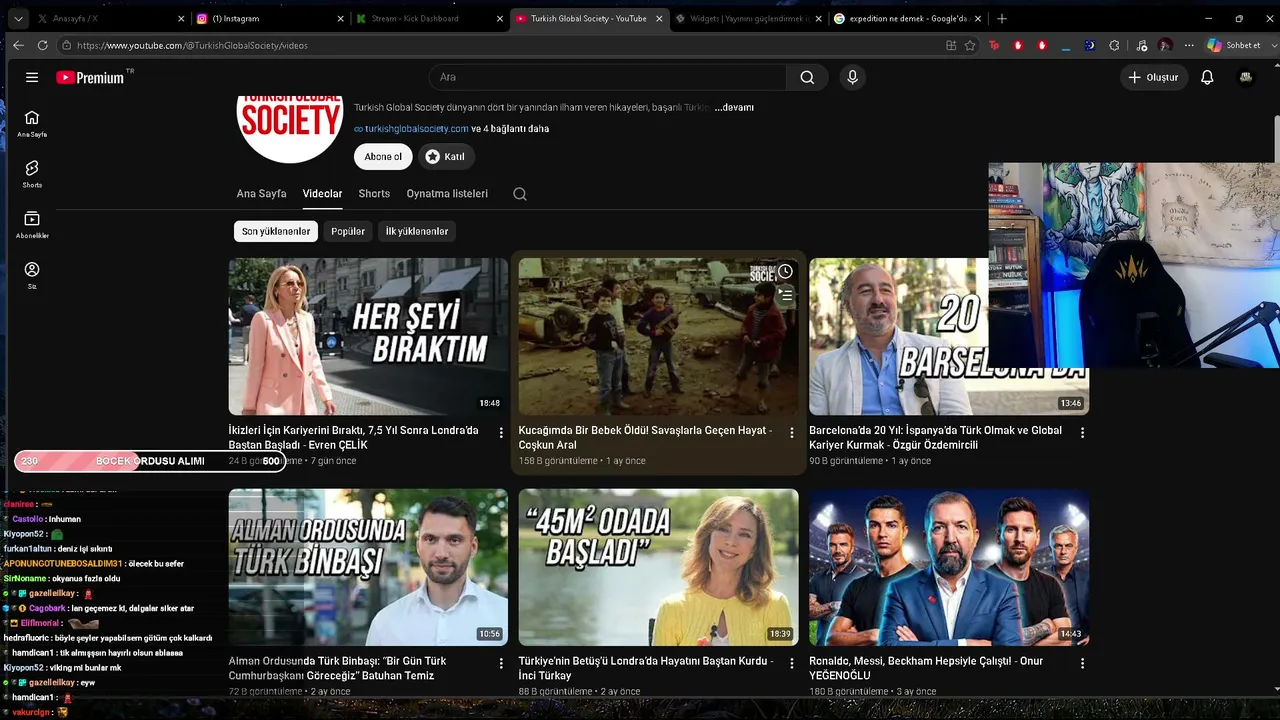Open the Siz section in sidebar
Image resolution: width=1280 pixels, height=720 pixels.
32,275
